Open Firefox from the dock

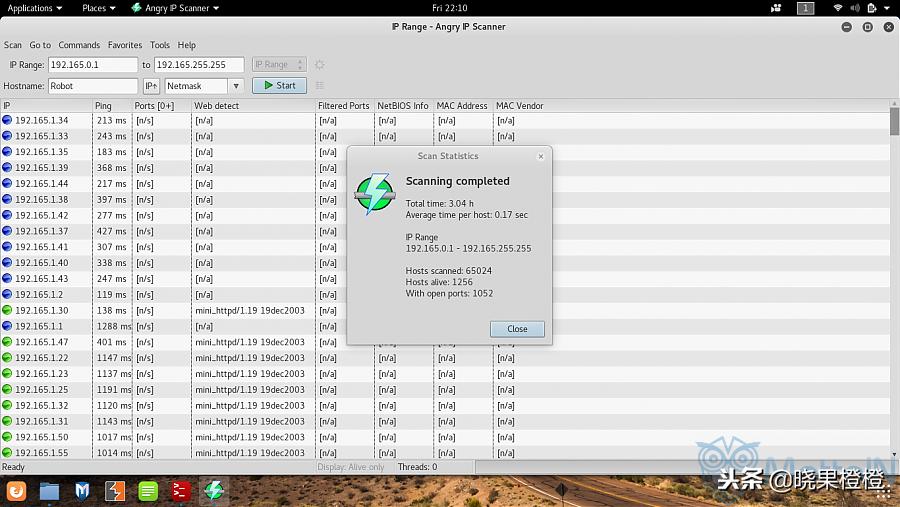(17, 491)
